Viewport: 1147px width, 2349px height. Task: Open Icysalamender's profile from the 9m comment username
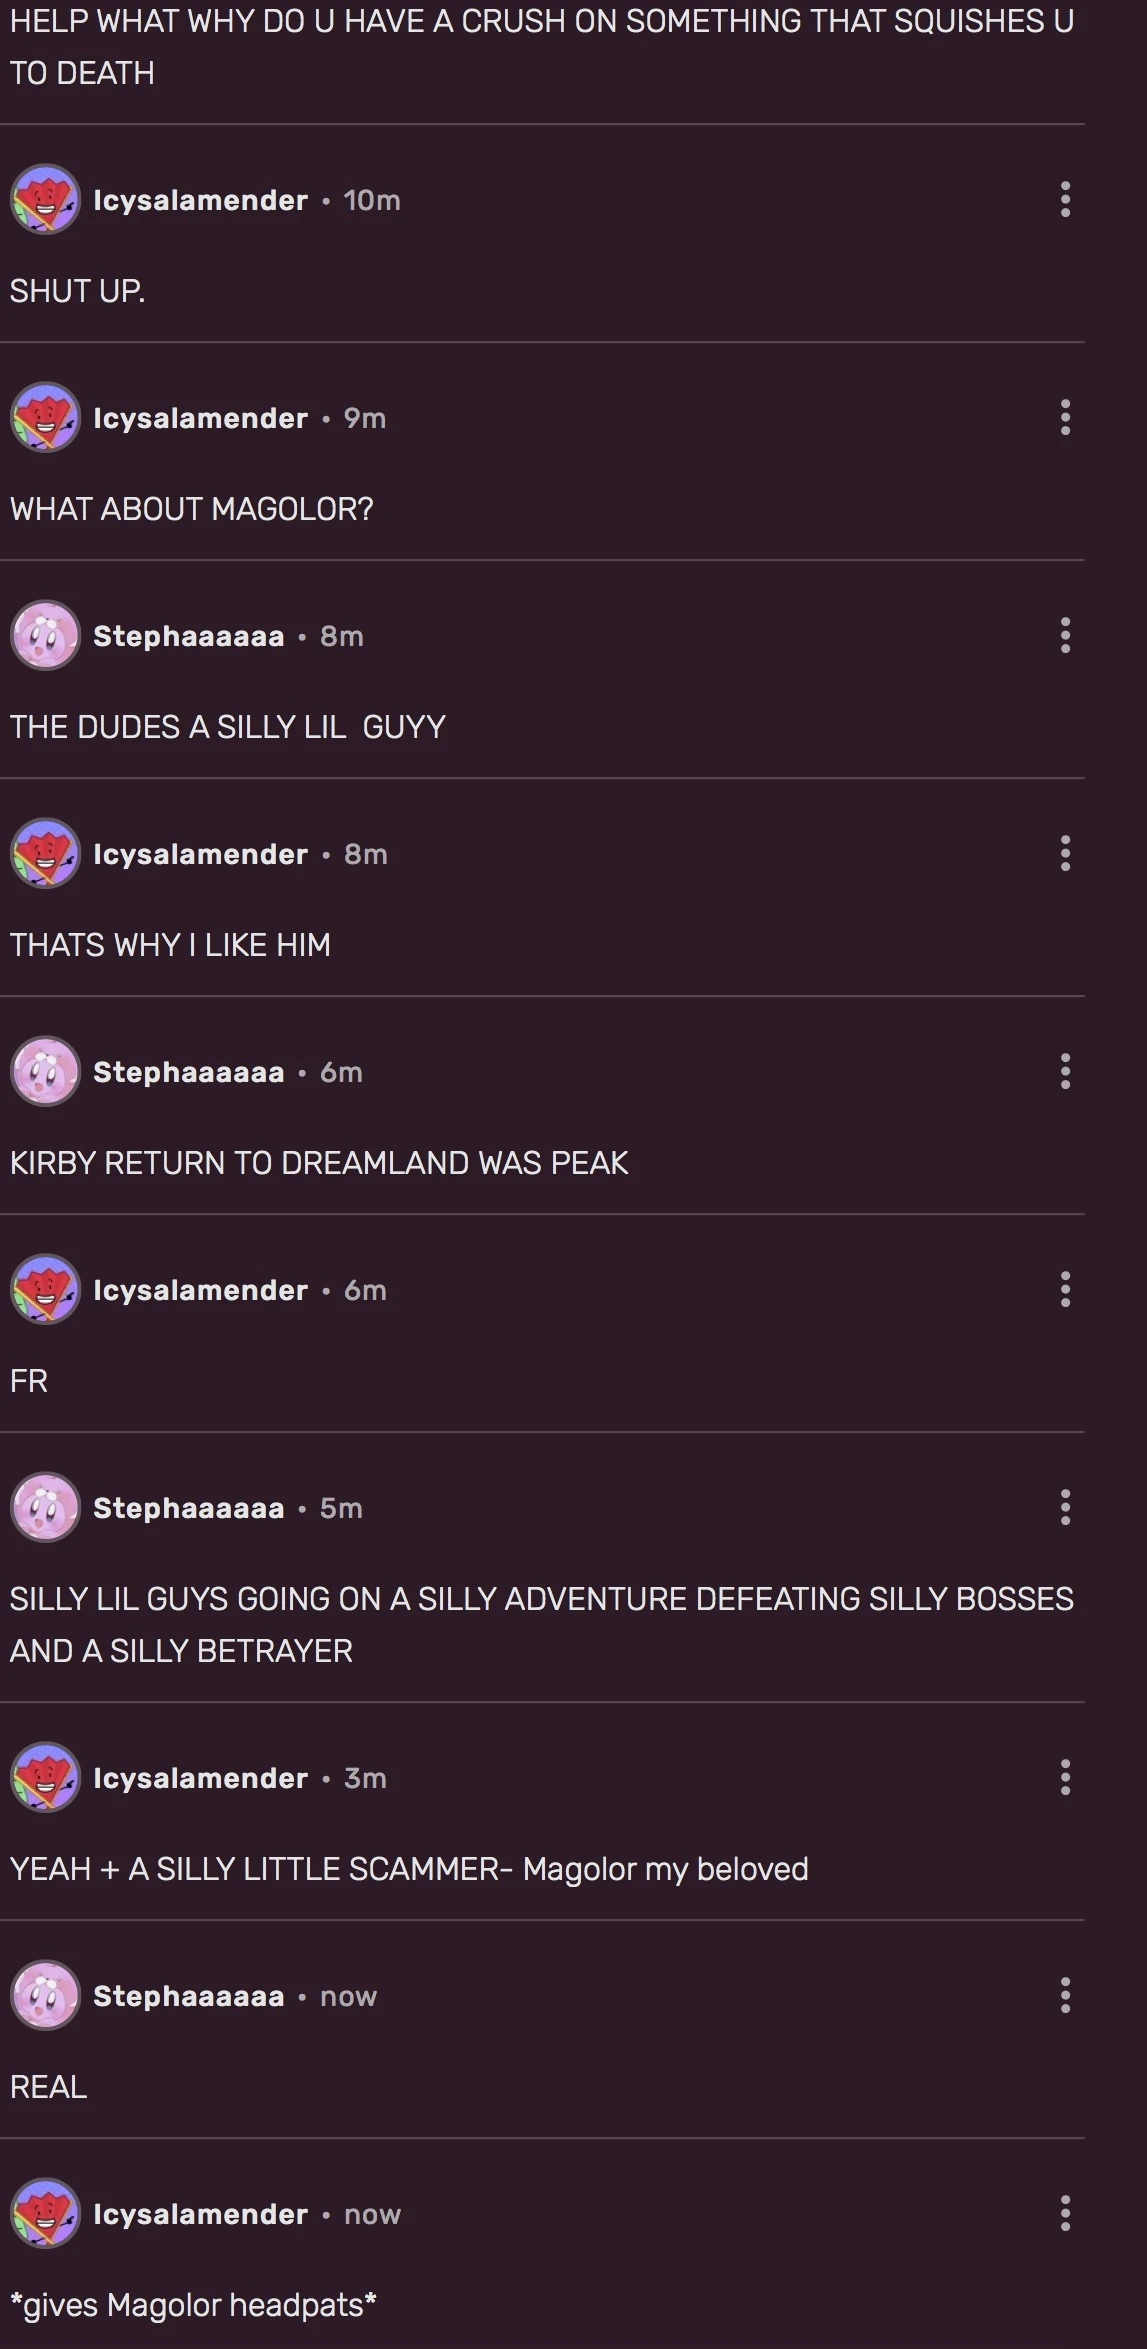201,418
